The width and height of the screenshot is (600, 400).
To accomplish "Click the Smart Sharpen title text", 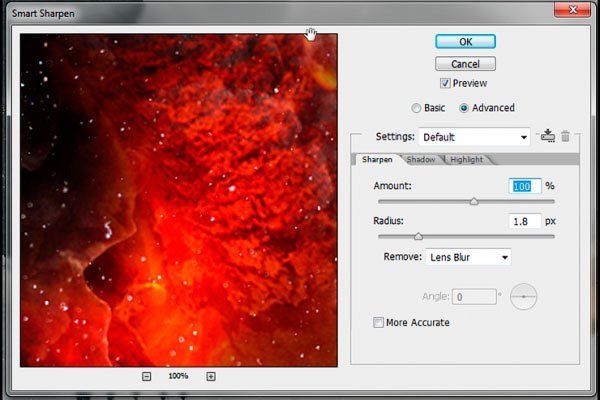I will coord(43,13).
